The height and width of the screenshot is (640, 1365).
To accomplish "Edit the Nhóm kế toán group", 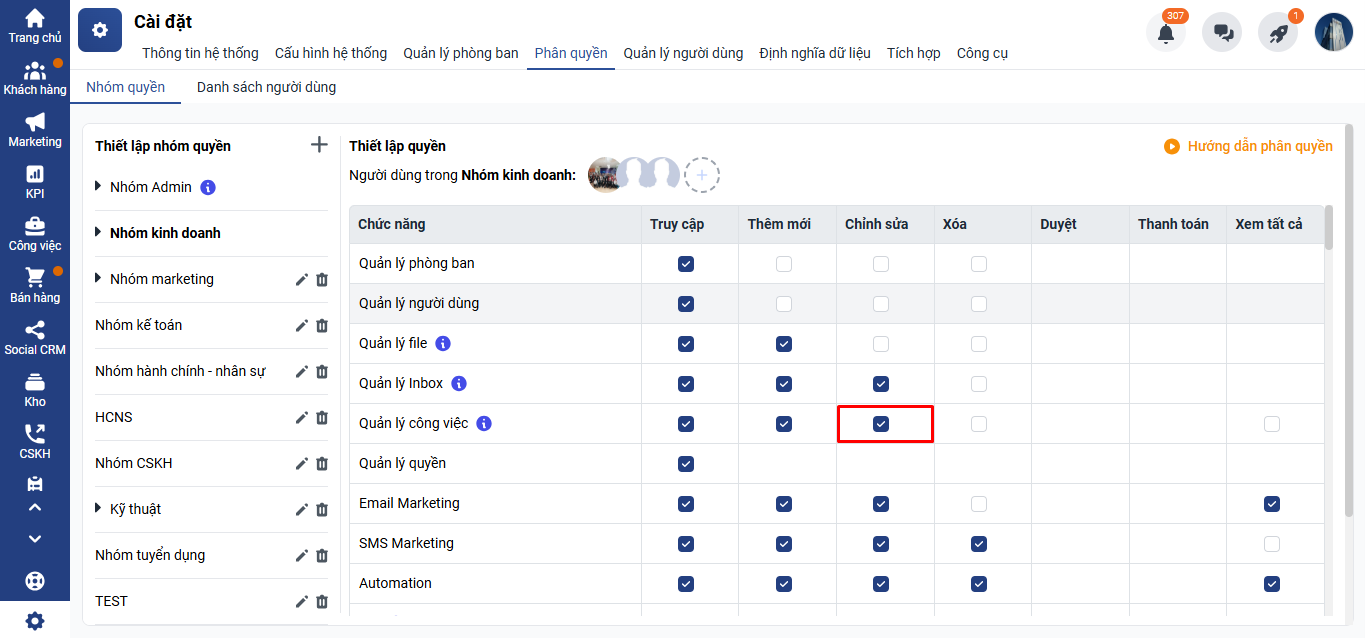I will 301,325.
